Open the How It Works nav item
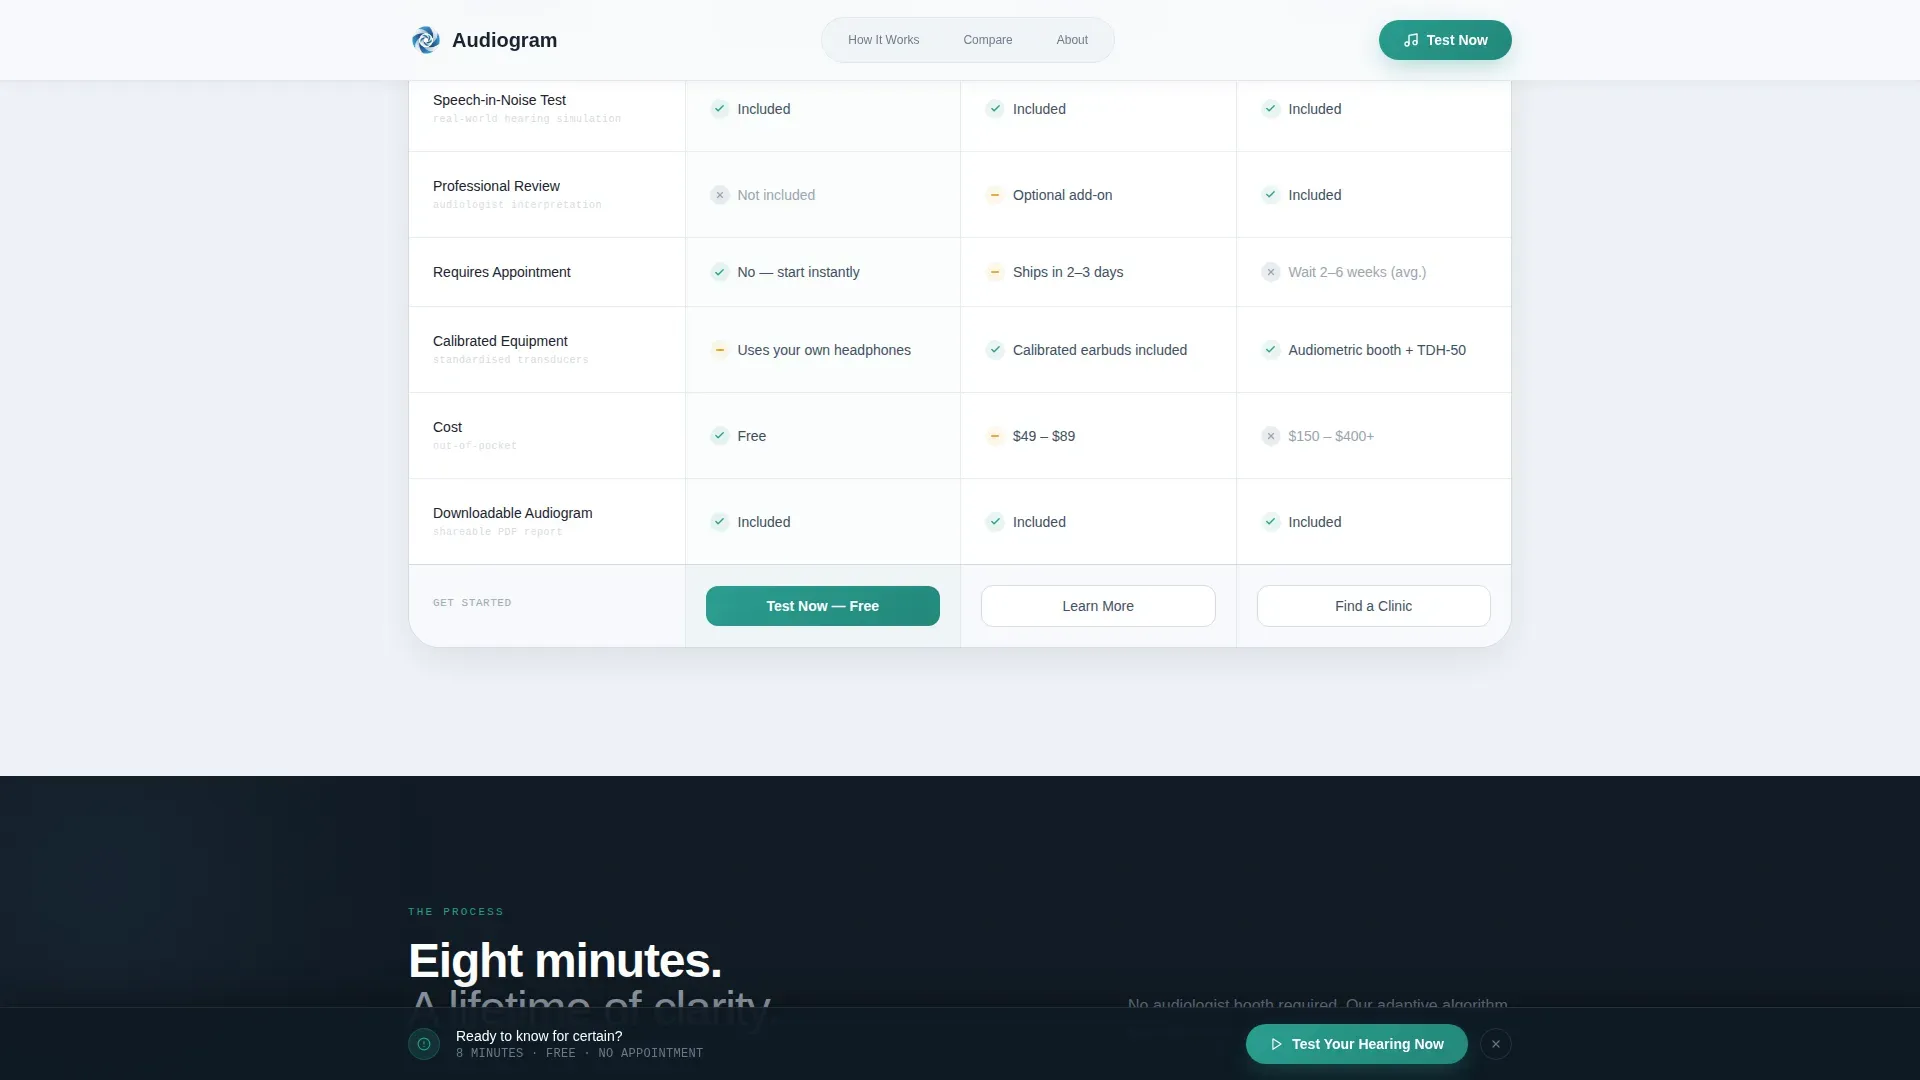The image size is (1920, 1080). tap(884, 40)
